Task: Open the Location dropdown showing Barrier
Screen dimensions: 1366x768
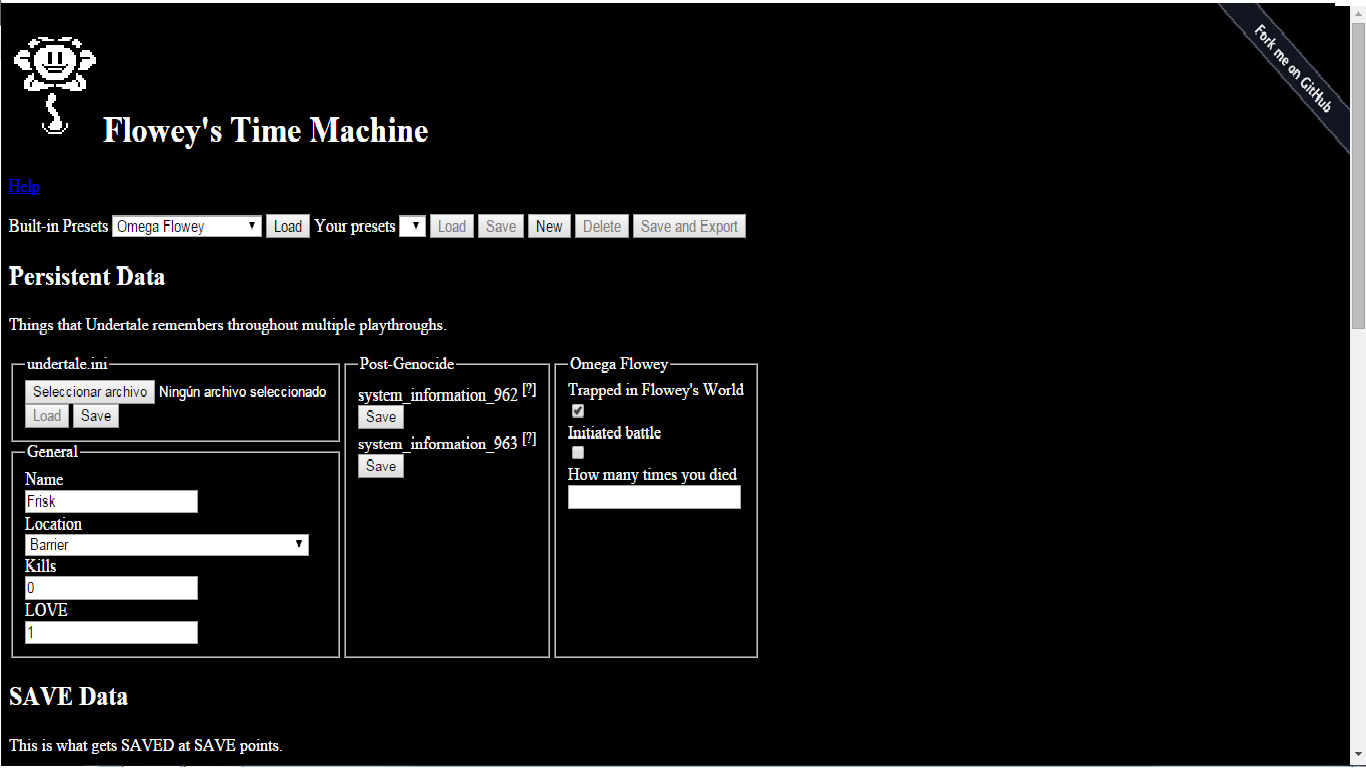Action: click(166, 545)
